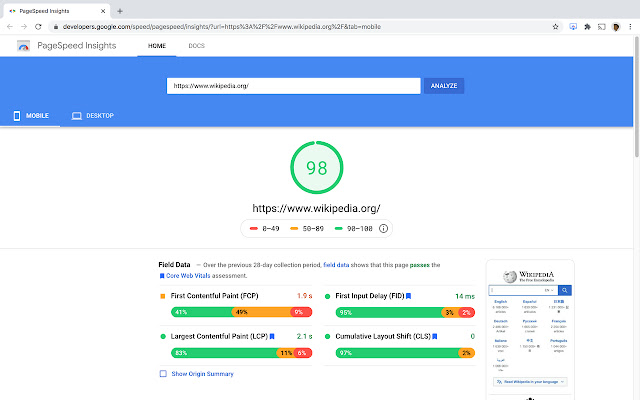Expand 'Read Wikipedia in your language' in preview

(530, 382)
